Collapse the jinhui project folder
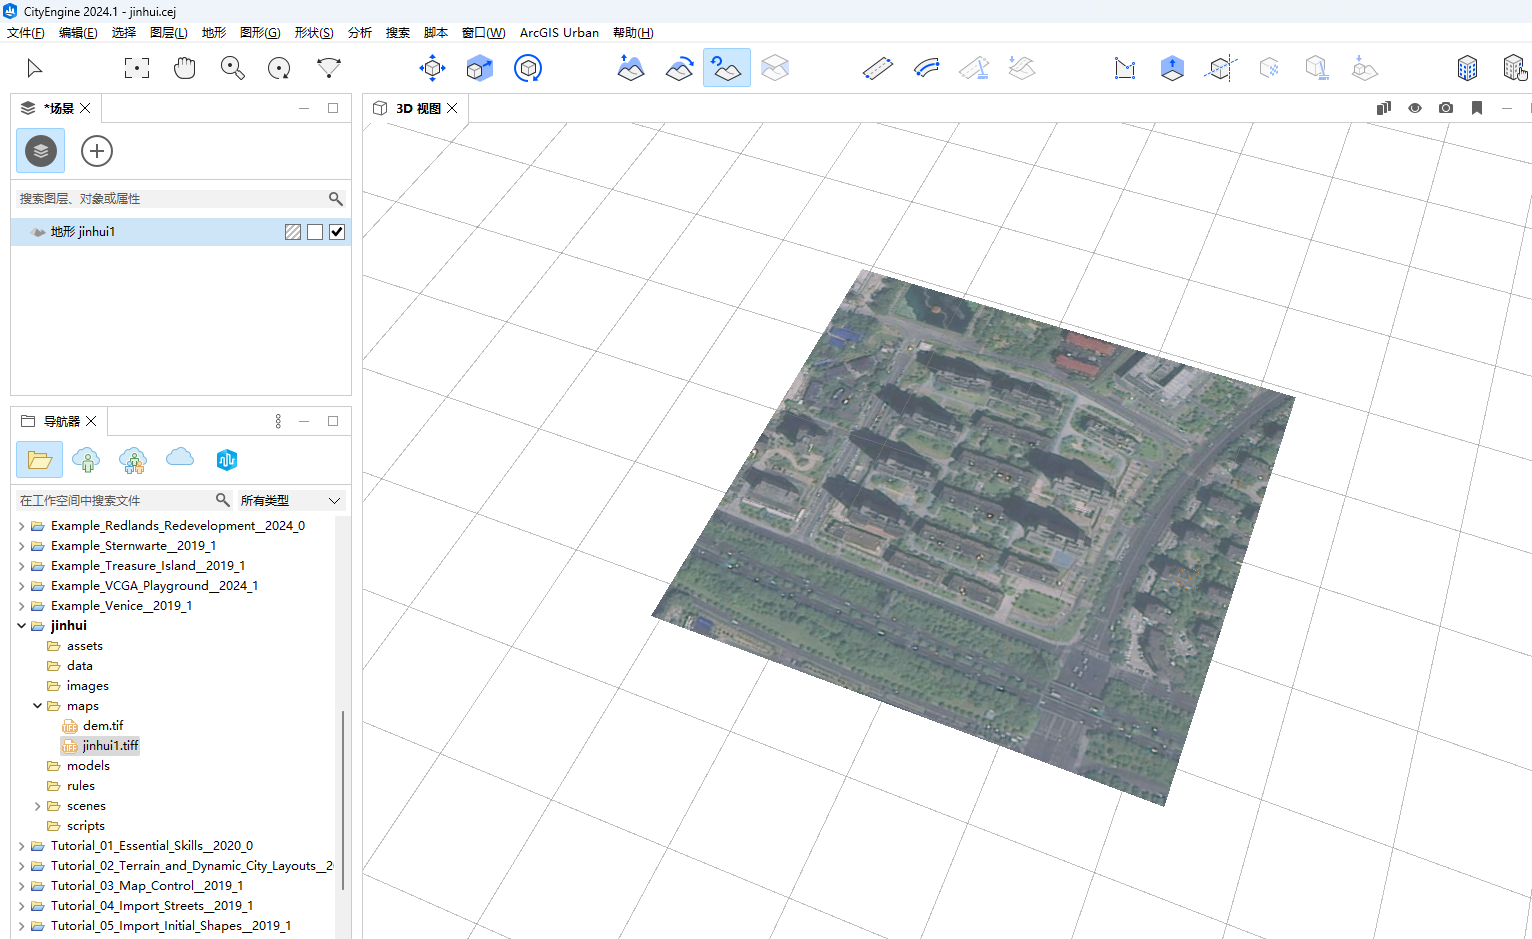 tap(21, 626)
